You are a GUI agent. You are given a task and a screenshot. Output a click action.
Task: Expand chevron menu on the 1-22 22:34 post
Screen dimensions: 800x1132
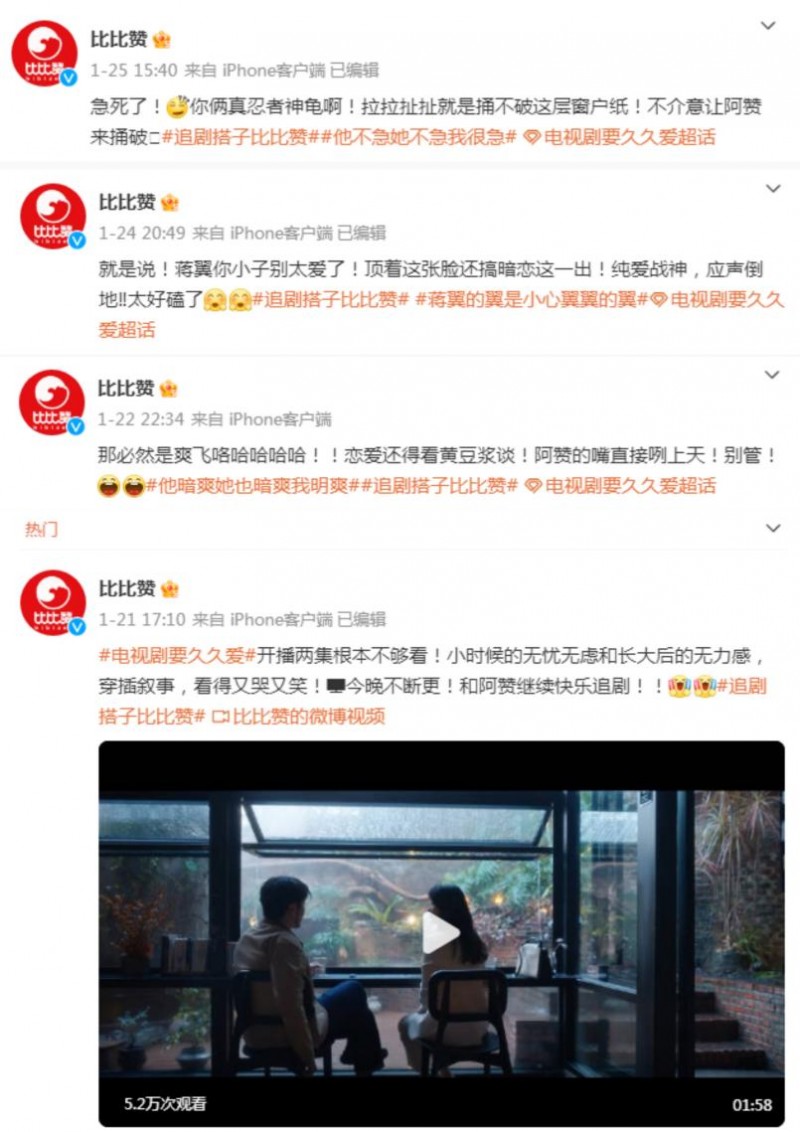(772, 375)
